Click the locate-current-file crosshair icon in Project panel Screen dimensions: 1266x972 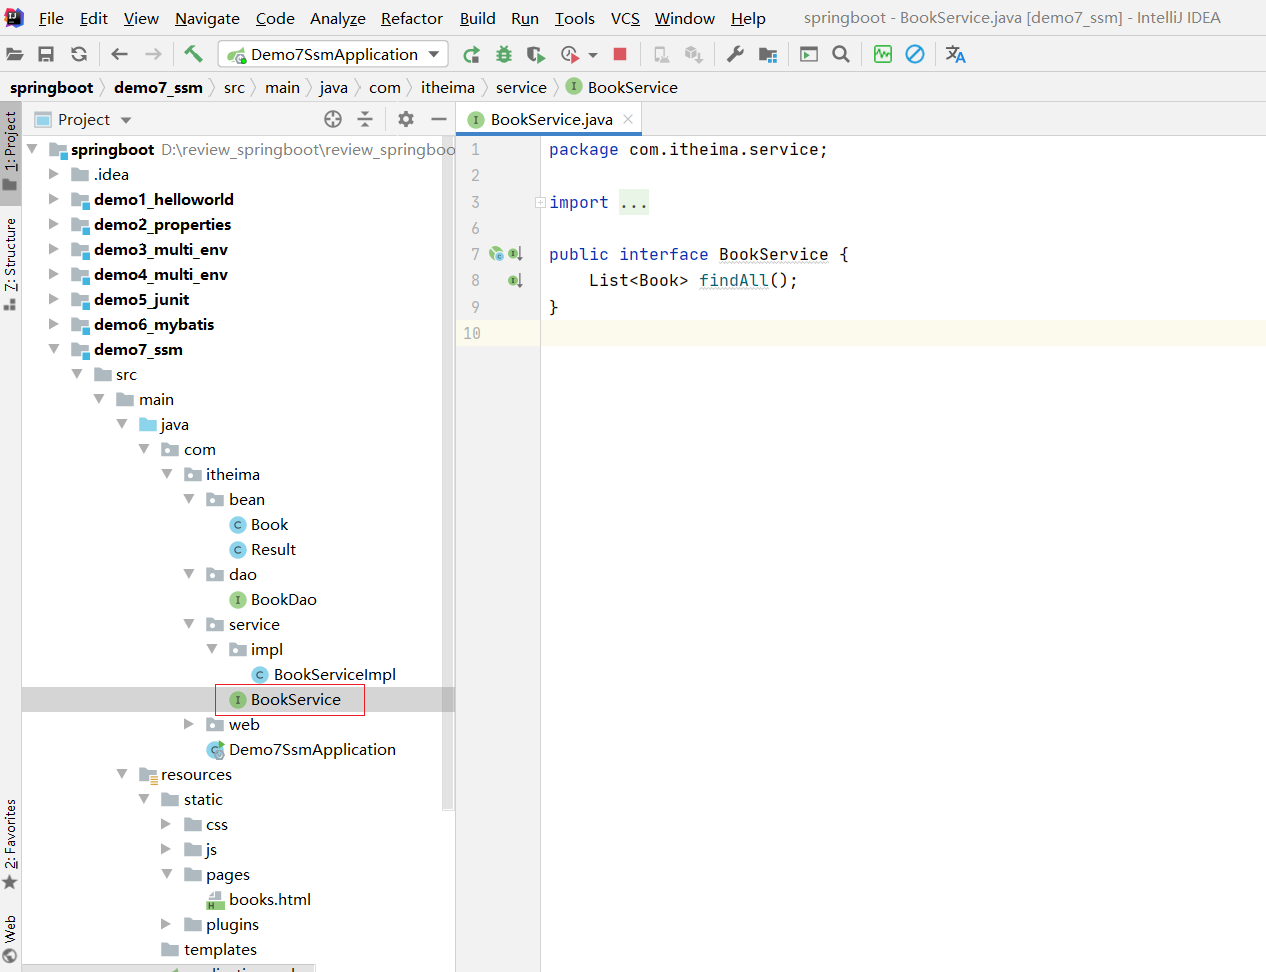click(333, 120)
